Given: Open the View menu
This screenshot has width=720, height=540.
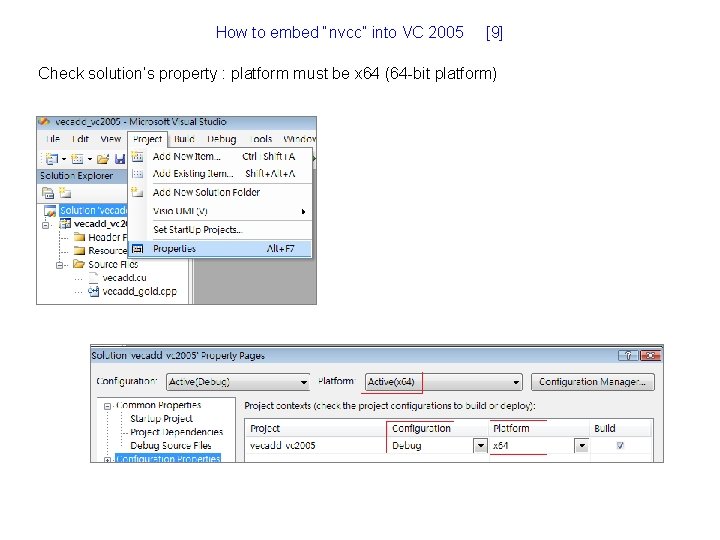Looking at the screenshot, I should [x=111, y=139].
